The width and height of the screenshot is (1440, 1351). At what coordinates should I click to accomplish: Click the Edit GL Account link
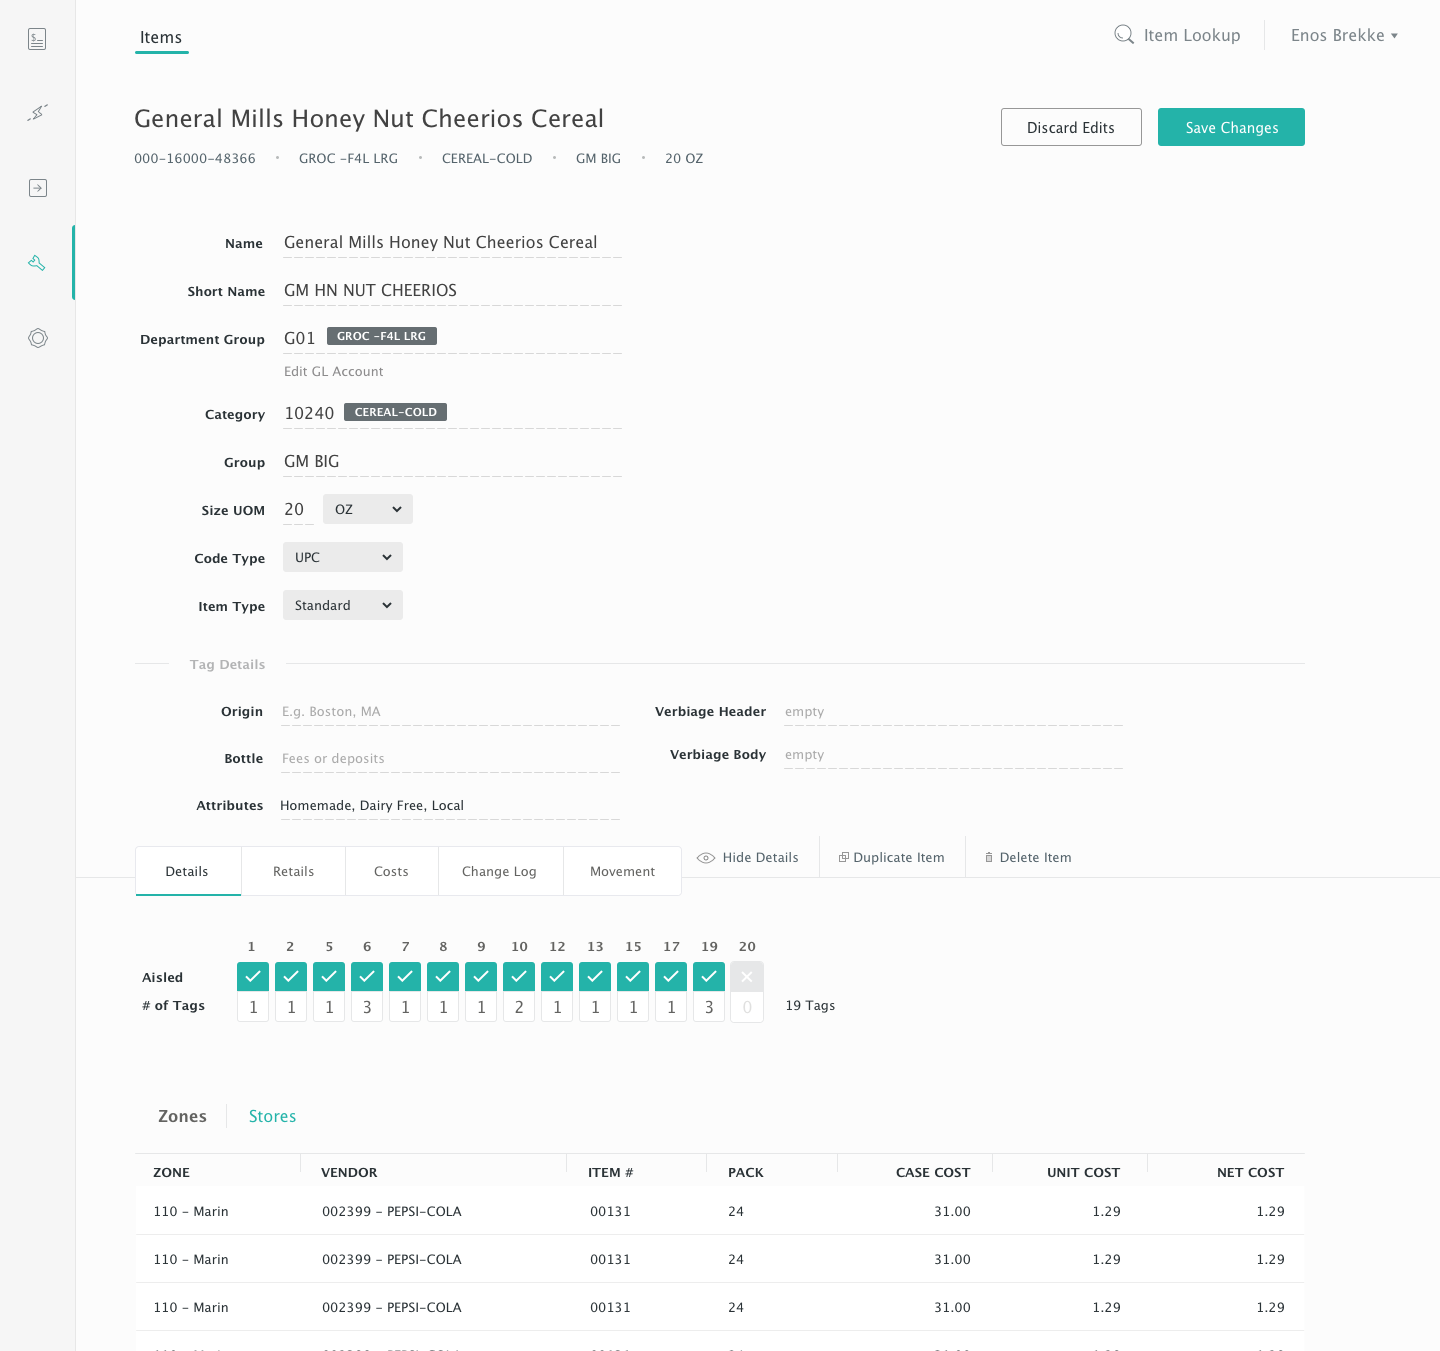(333, 371)
